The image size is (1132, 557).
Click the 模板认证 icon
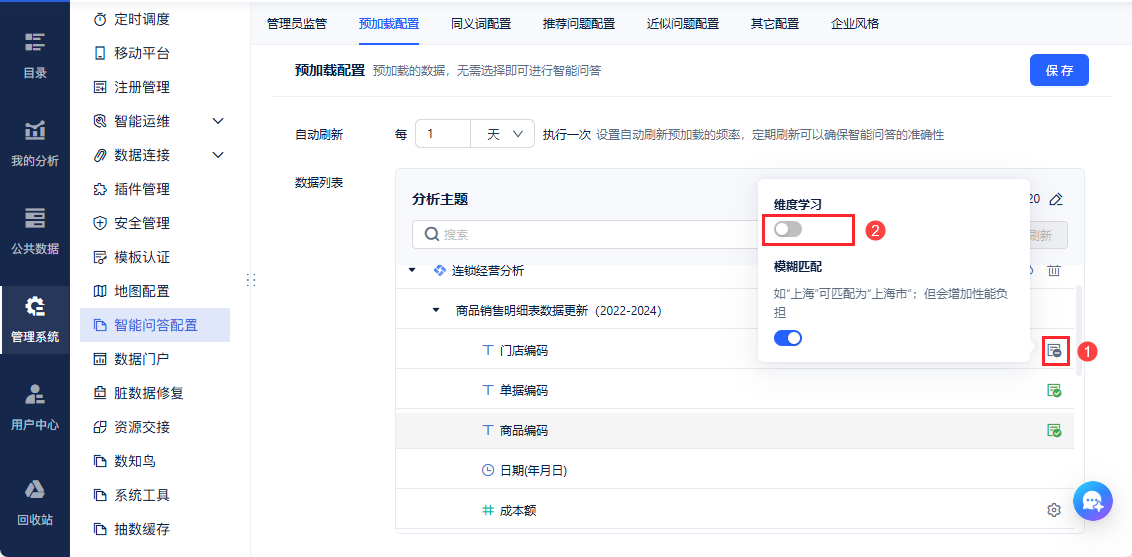(100, 257)
